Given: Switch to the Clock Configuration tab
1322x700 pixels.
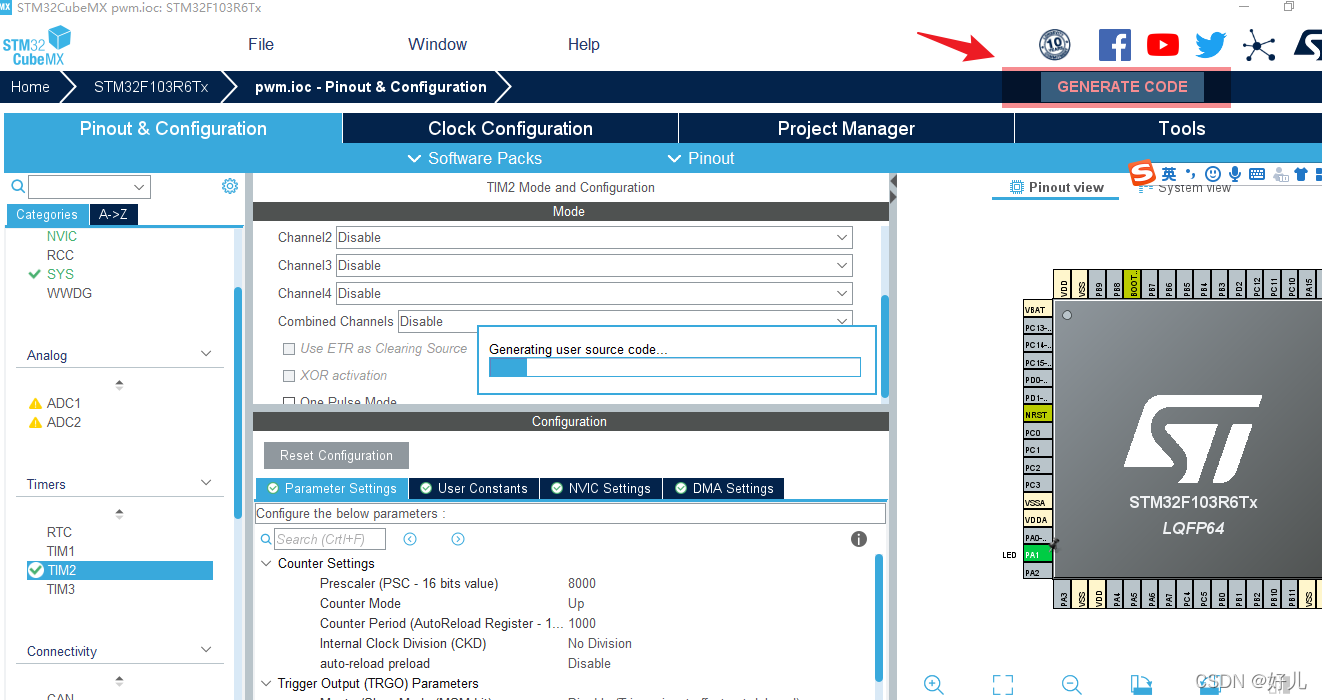Looking at the screenshot, I should click(x=510, y=128).
